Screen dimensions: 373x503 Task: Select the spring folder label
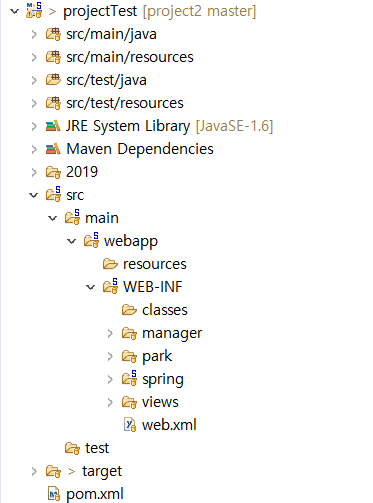(163, 379)
